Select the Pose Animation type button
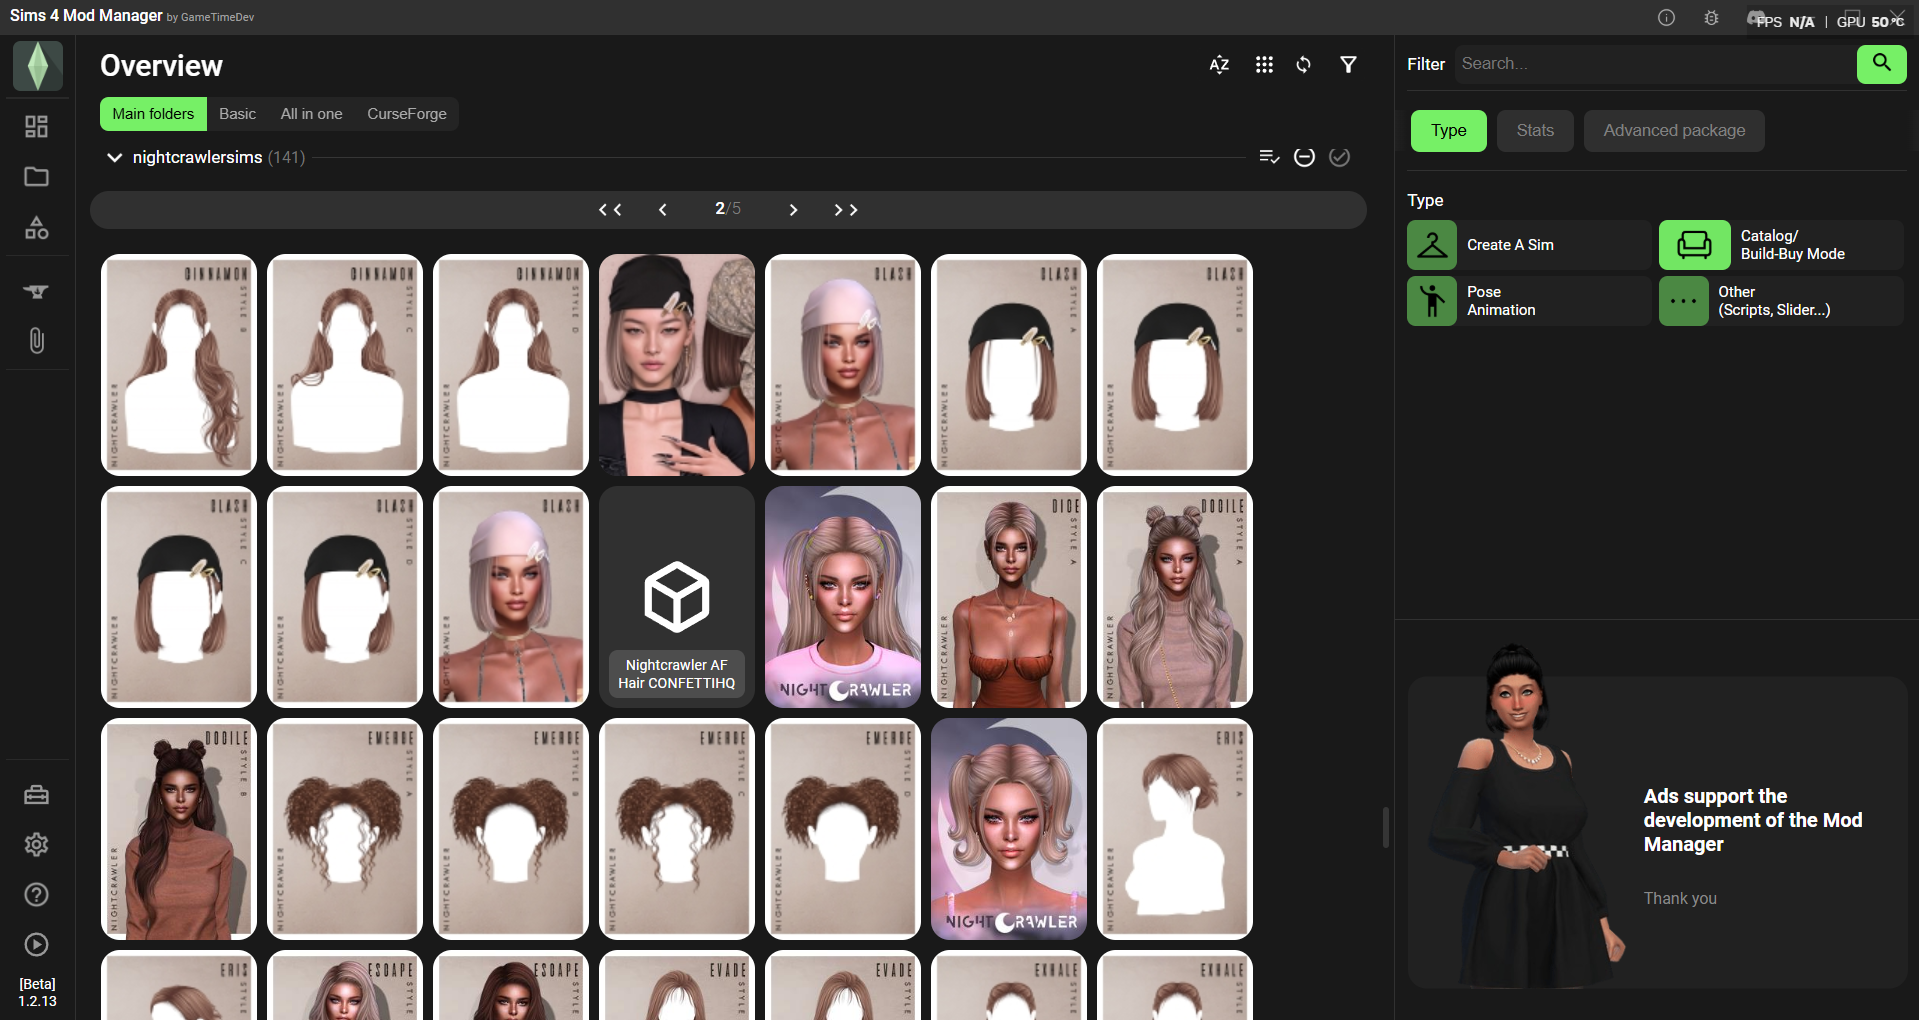The width and height of the screenshot is (1919, 1020). click(x=1528, y=301)
